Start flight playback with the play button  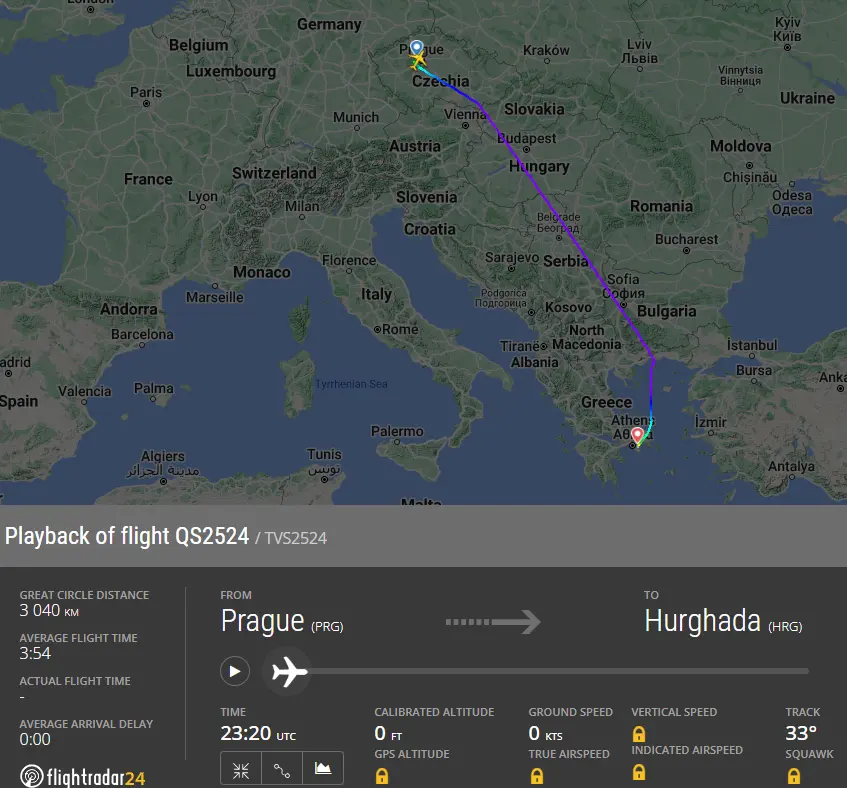click(x=234, y=671)
